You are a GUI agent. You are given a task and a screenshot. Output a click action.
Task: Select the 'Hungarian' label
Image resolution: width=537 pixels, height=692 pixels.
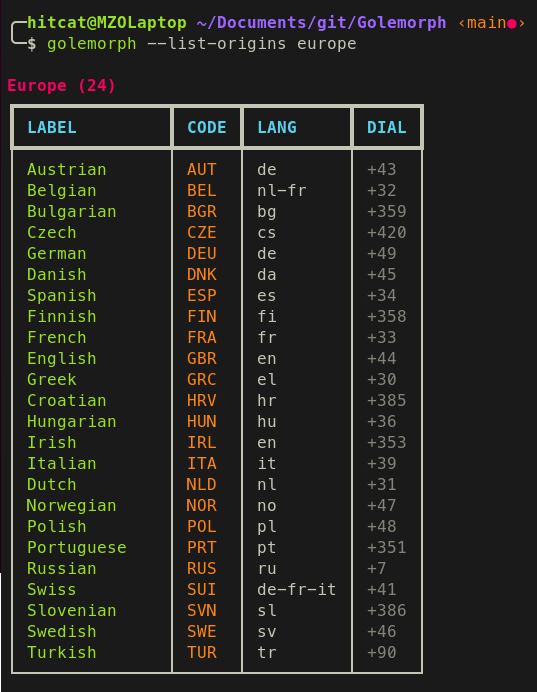[71, 422]
